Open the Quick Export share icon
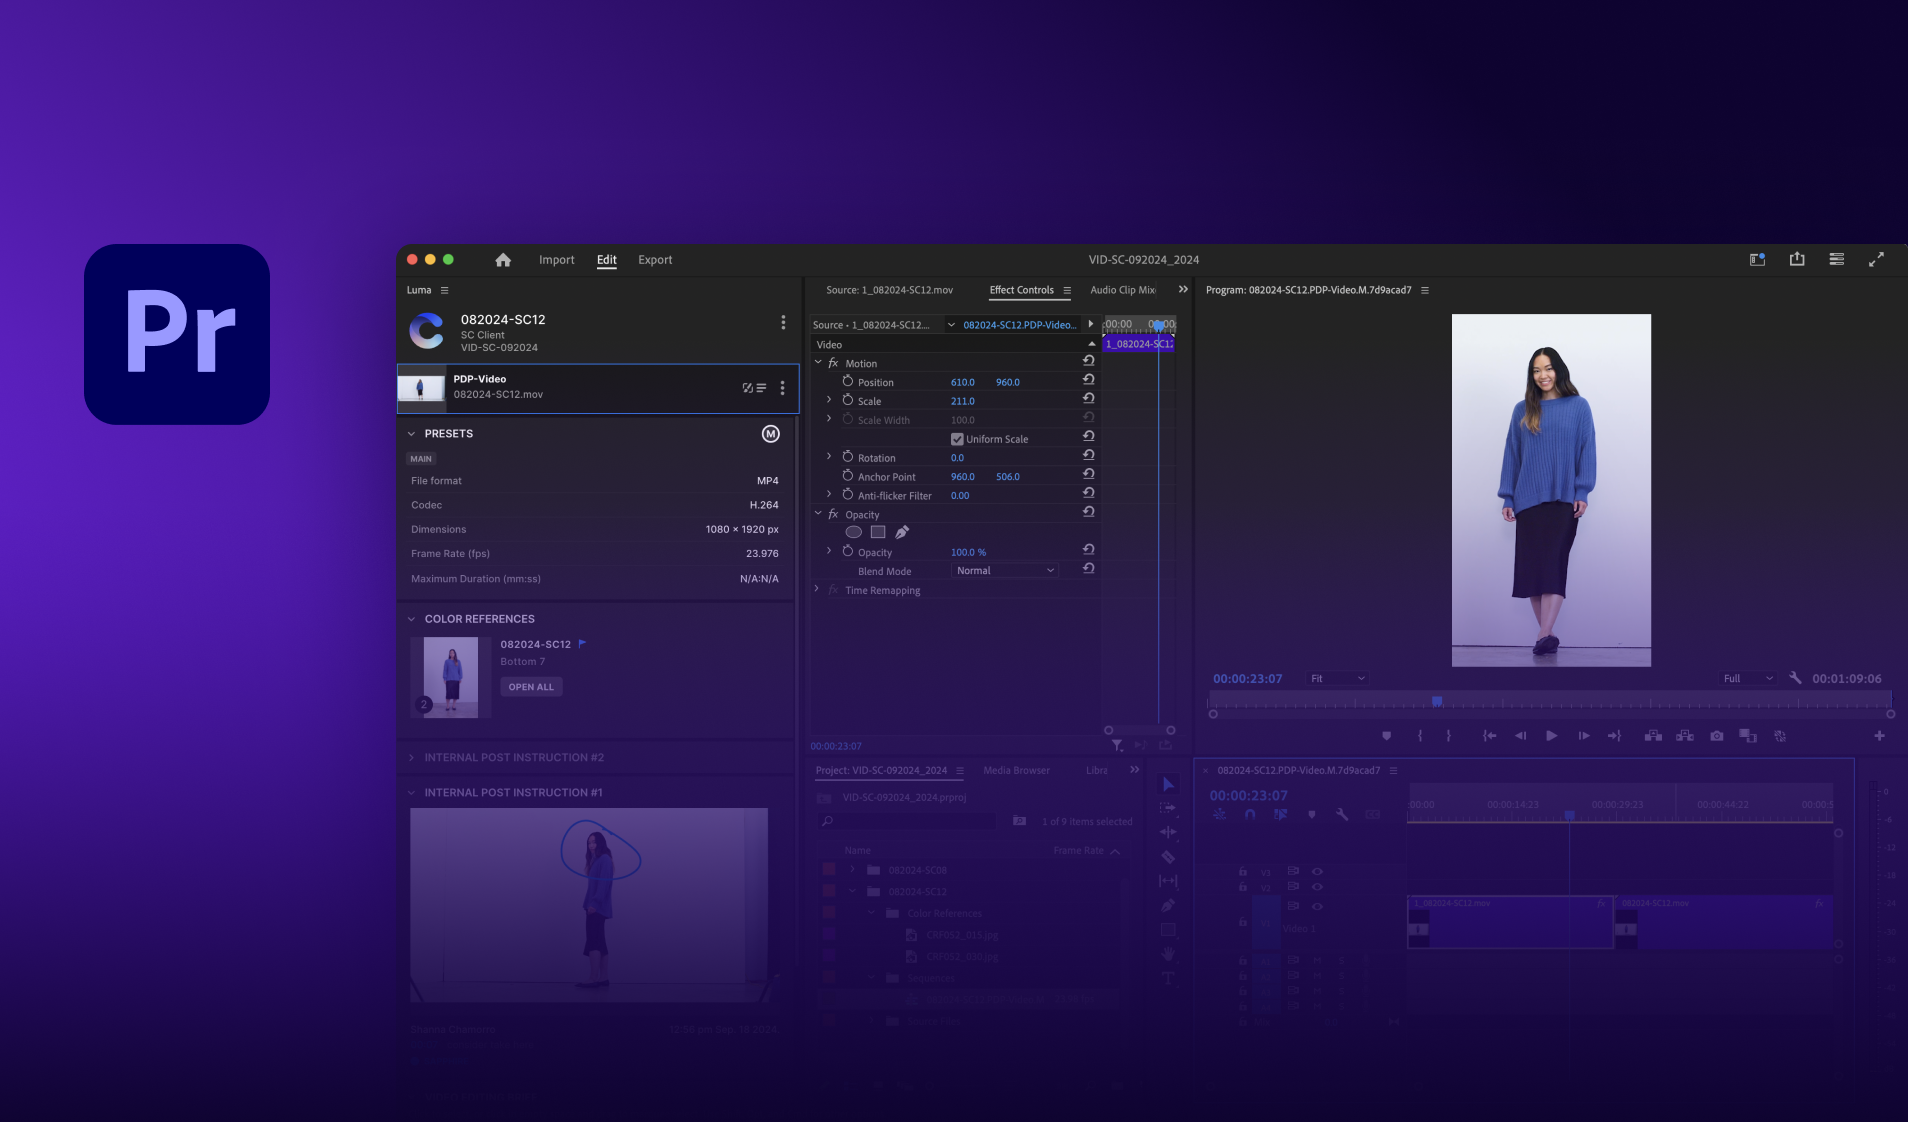 [x=1797, y=259]
